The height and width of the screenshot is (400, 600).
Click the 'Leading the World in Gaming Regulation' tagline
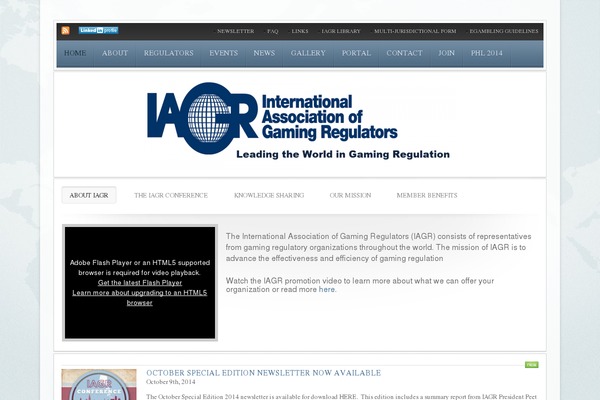coord(343,154)
